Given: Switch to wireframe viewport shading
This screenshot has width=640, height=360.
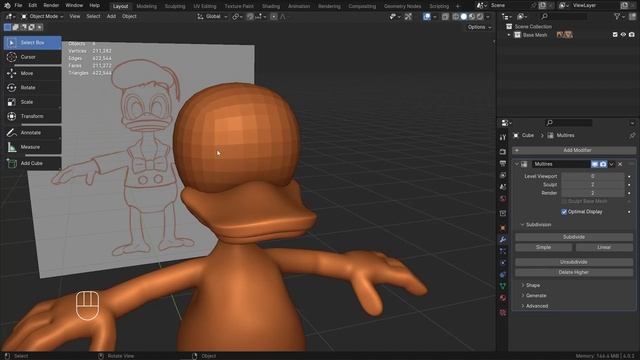Looking at the screenshot, I should tap(456, 17).
